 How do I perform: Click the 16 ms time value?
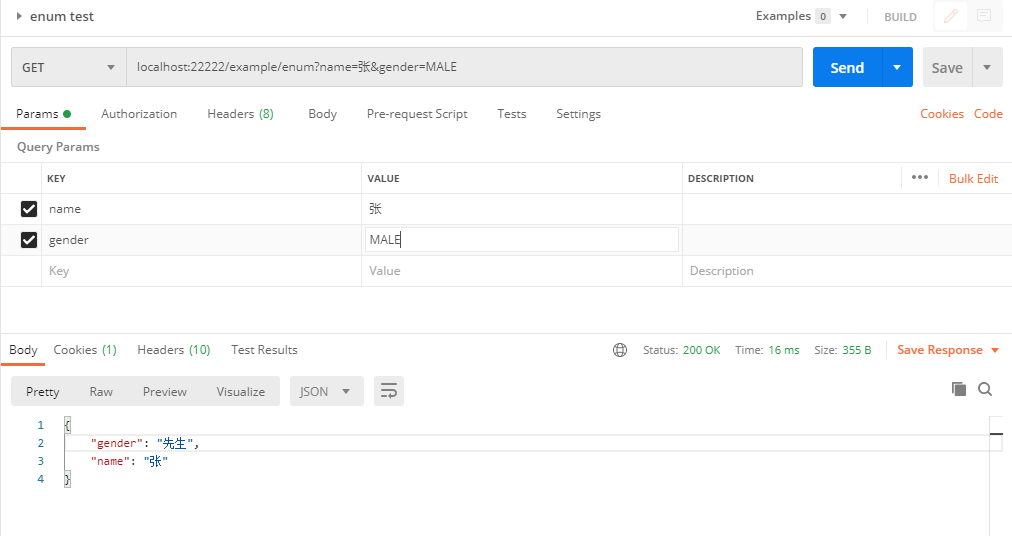click(x=784, y=350)
